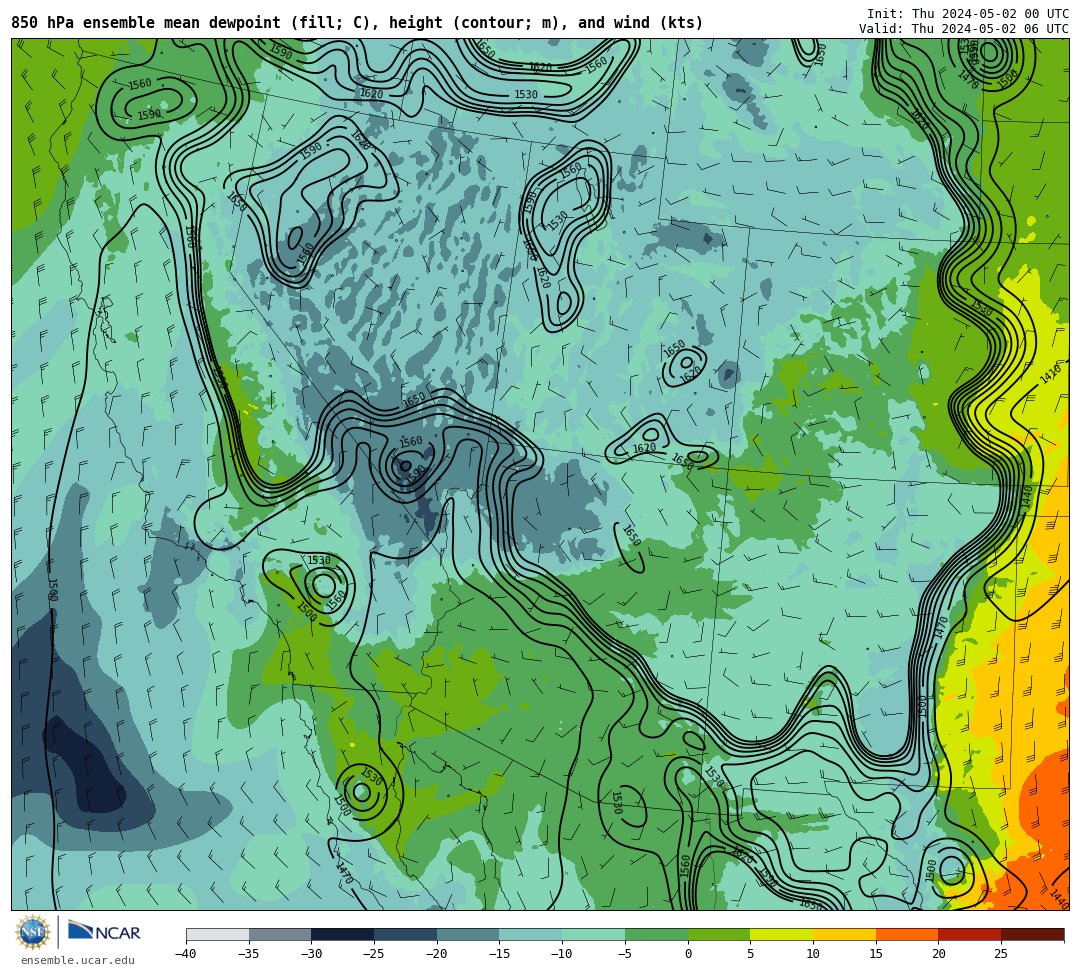Pick the -20 to -15 slate teal swatch
Screen dimensions: 1080x973
tap(468, 934)
